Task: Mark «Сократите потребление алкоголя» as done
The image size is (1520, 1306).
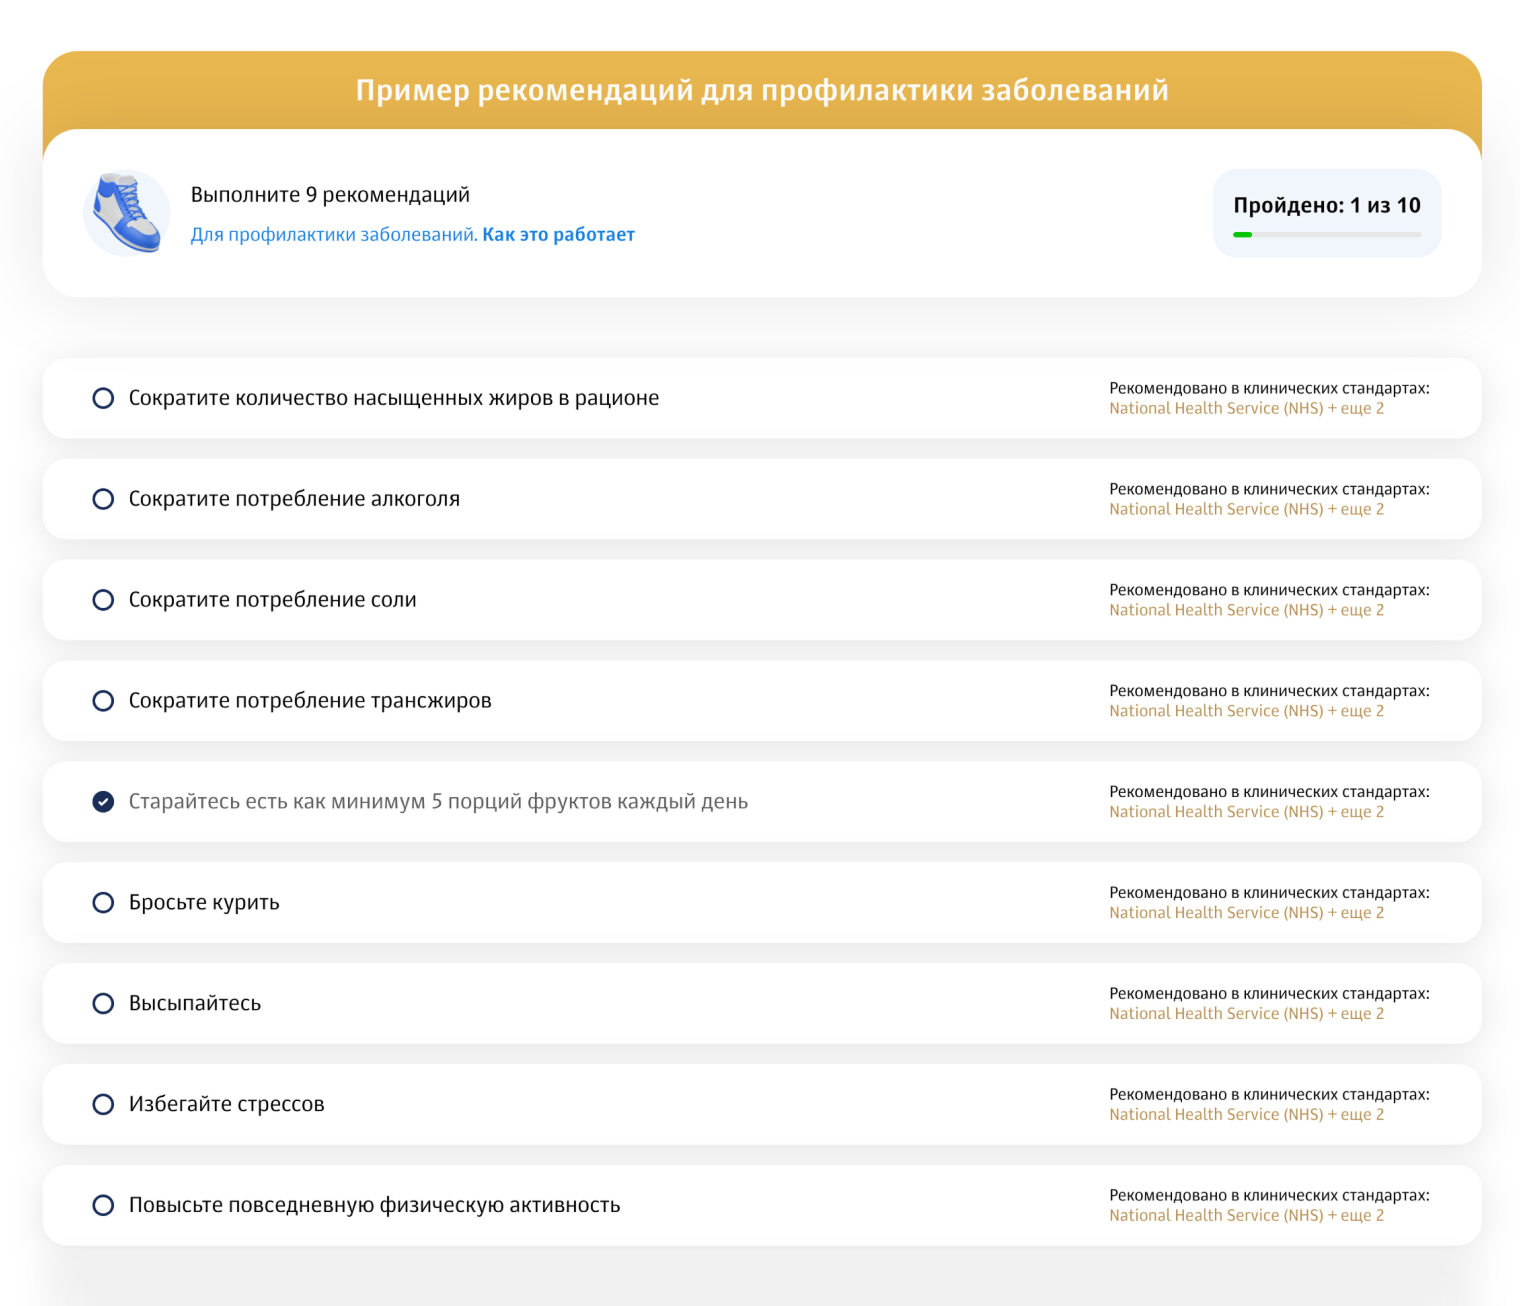Action: (x=104, y=499)
